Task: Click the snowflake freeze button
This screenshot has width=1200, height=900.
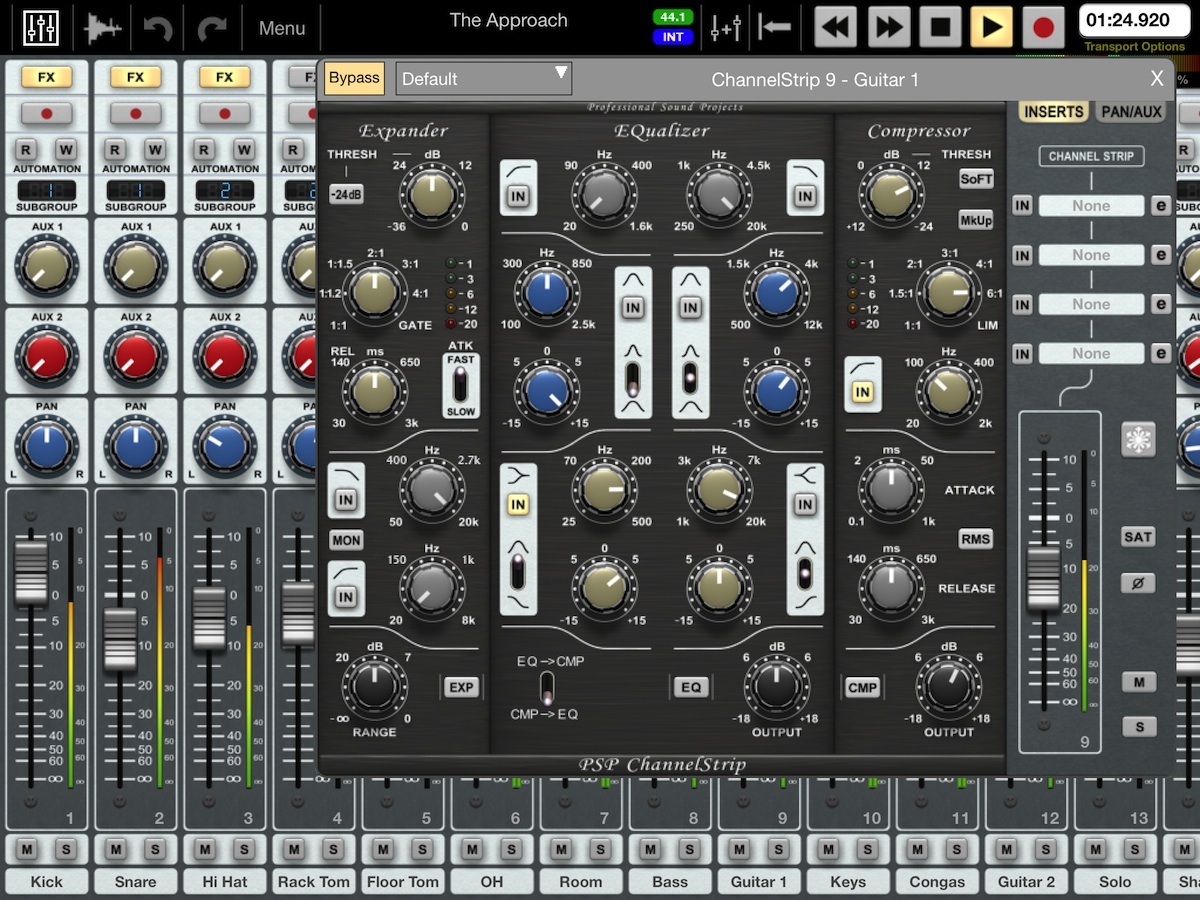Action: [x=1138, y=440]
